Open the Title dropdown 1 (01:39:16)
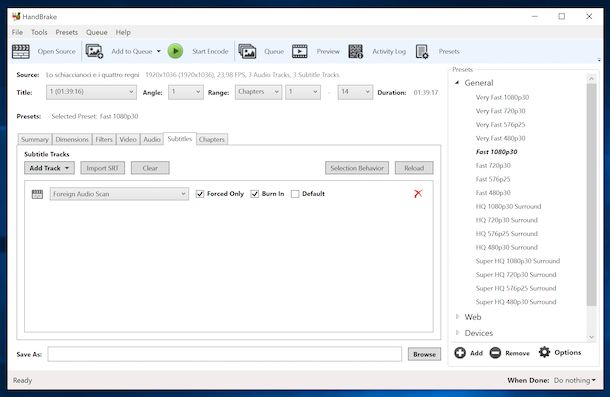Screen dimensions: 610x397 coord(91,92)
